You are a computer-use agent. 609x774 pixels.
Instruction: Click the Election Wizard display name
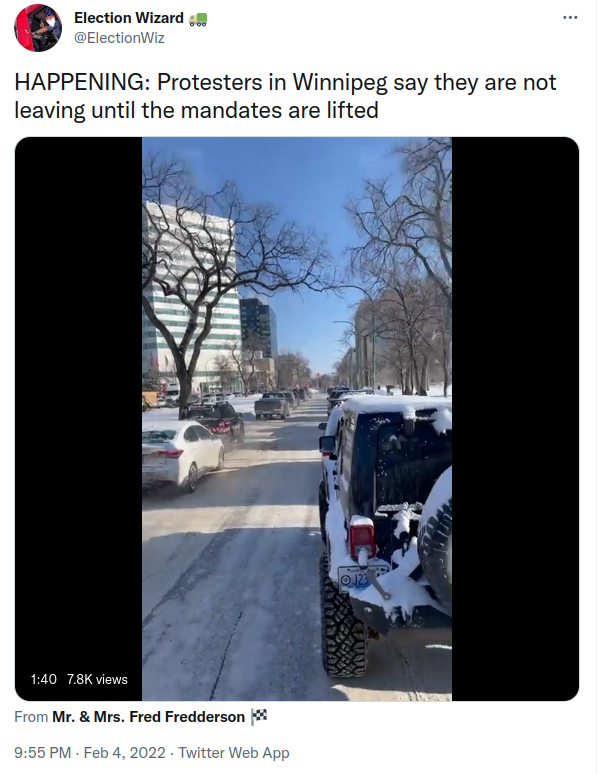pos(129,18)
